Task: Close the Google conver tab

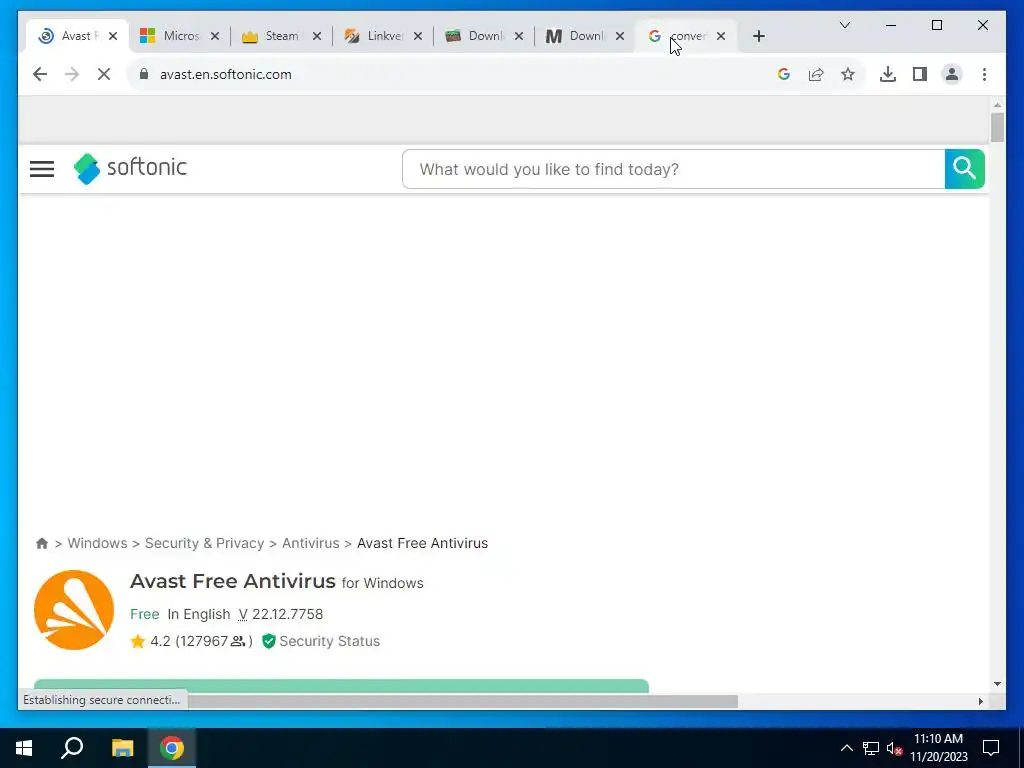Action: pyautogui.click(x=721, y=36)
